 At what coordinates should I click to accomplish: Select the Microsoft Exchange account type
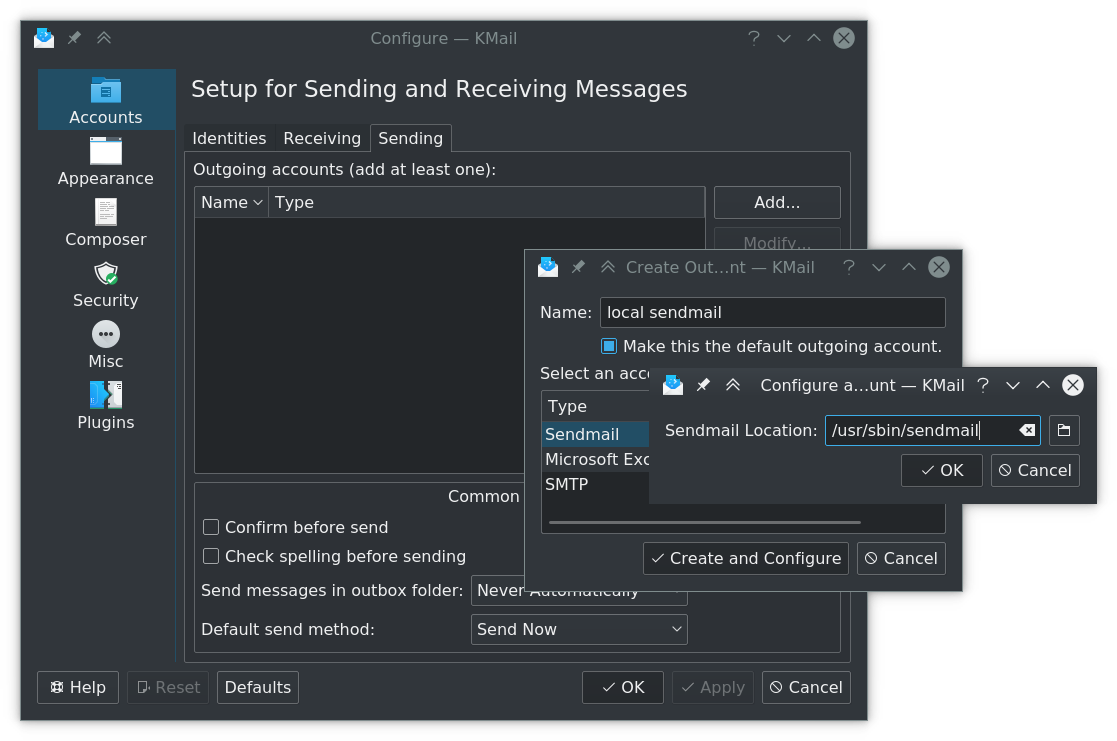point(596,460)
